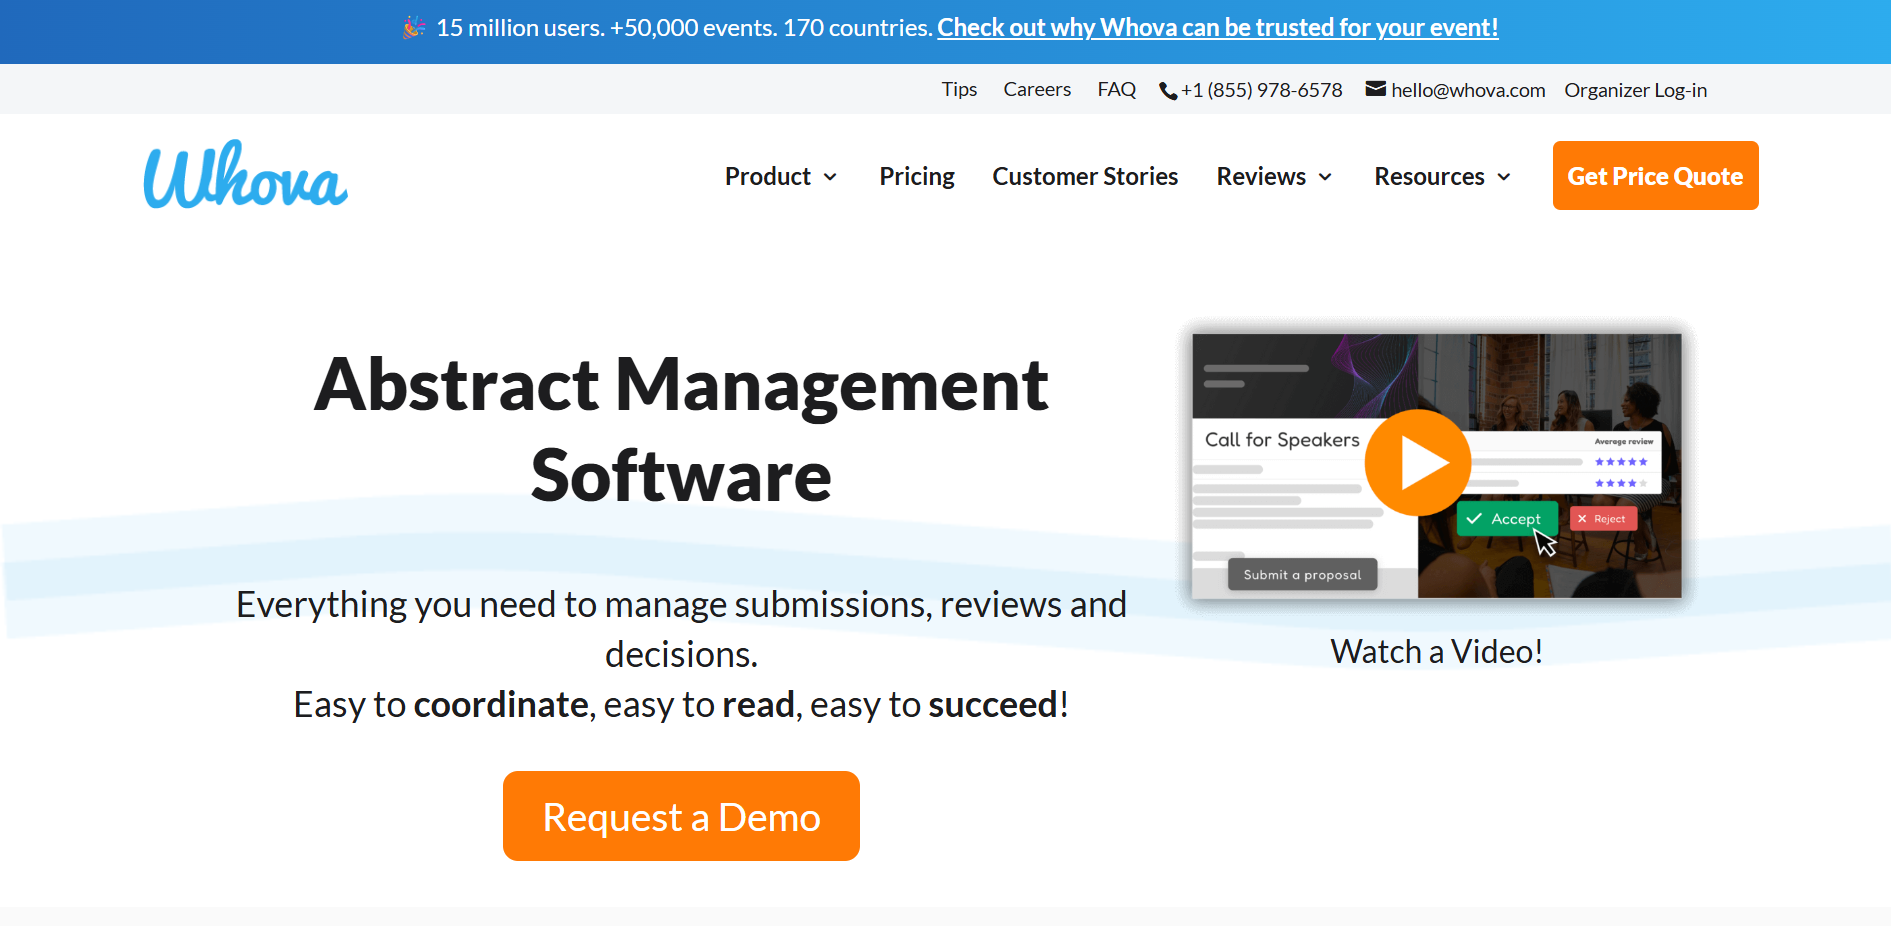The width and height of the screenshot is (1891, 926).
Task: Click the Whova logo
Action: (x=246, y=176)
